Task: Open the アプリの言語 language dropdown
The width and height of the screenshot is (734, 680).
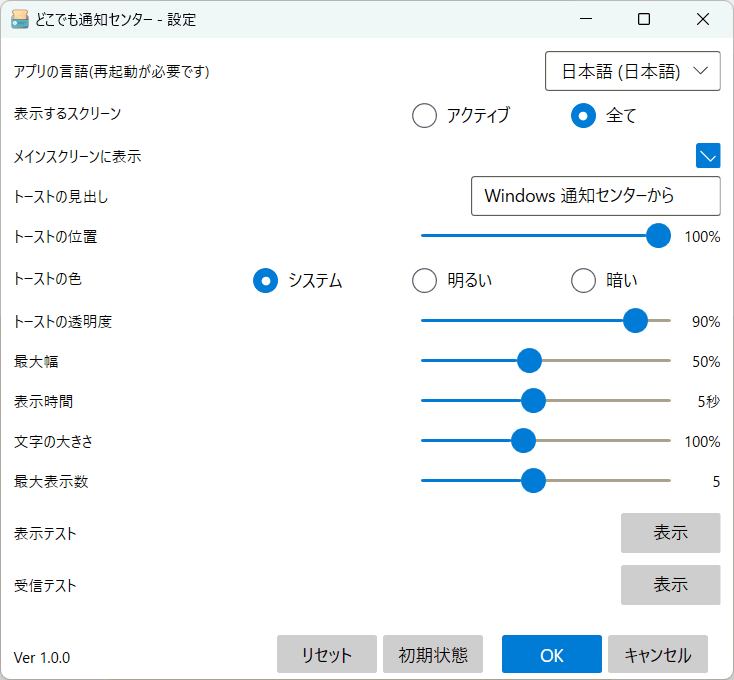Action: 632,71
